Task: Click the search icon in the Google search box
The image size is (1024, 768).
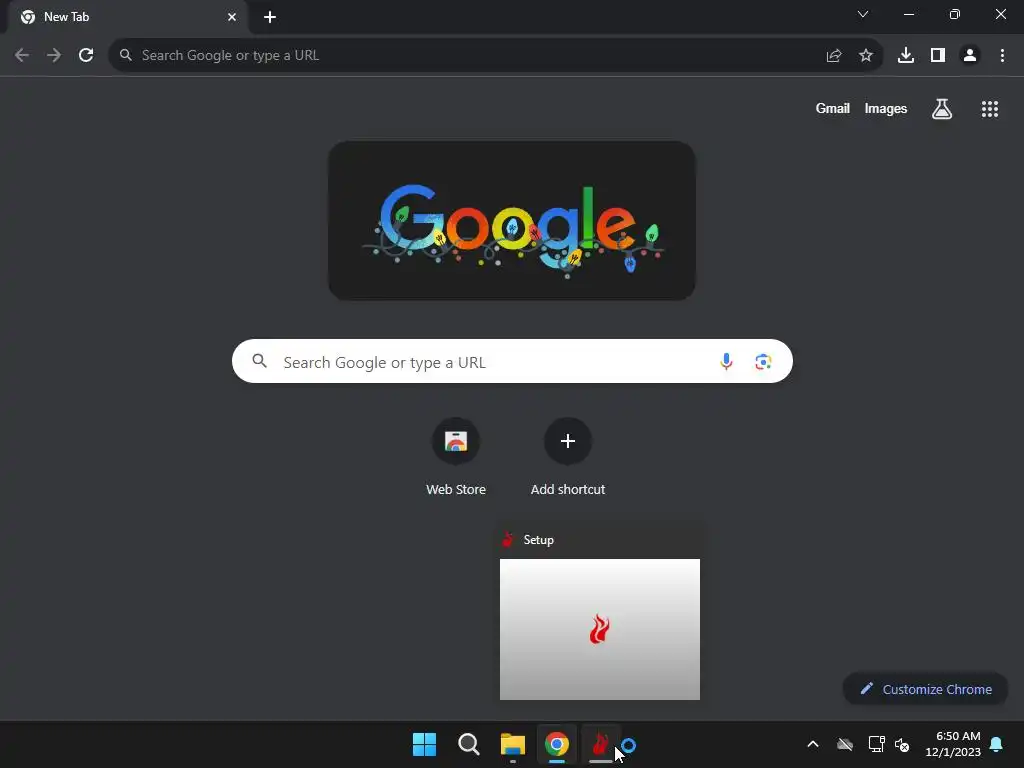Action: pyautogui.click(x=259, y=360)
